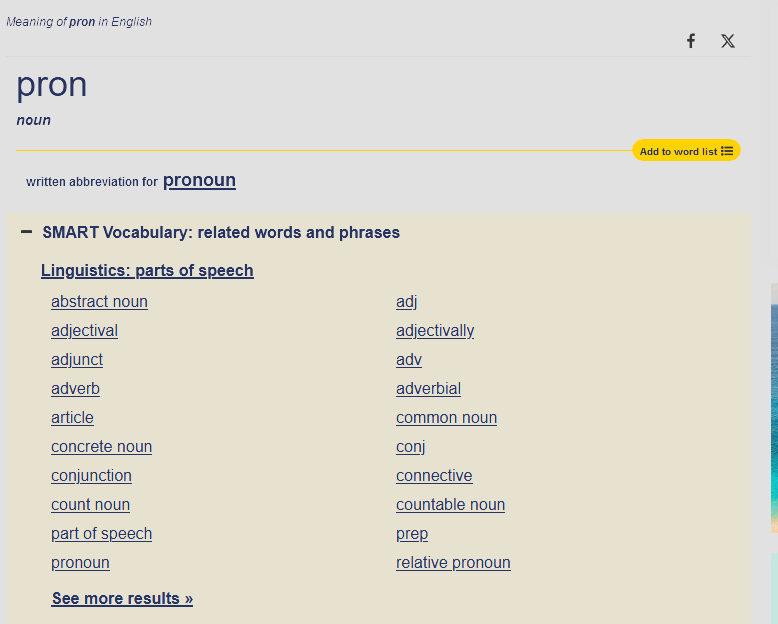Open the conjunction entry

coord(91,476)
